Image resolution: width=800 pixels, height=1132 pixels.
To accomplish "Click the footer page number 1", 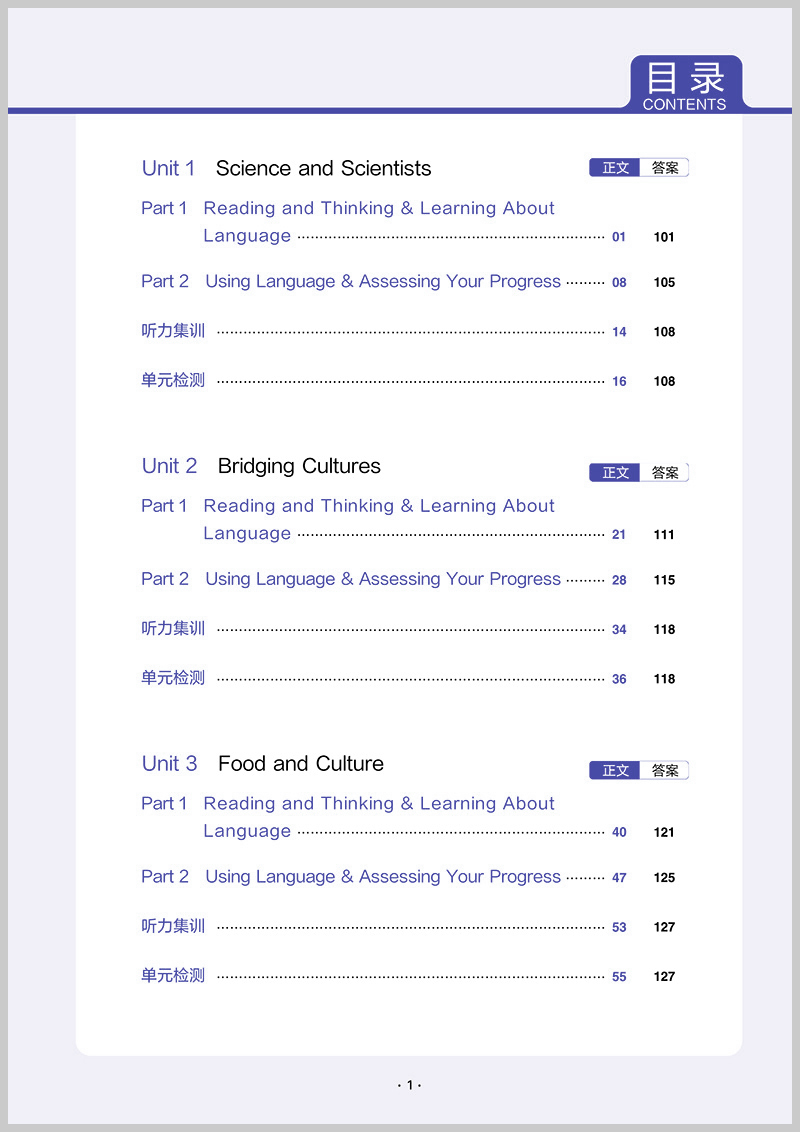I will (409, 1085).
